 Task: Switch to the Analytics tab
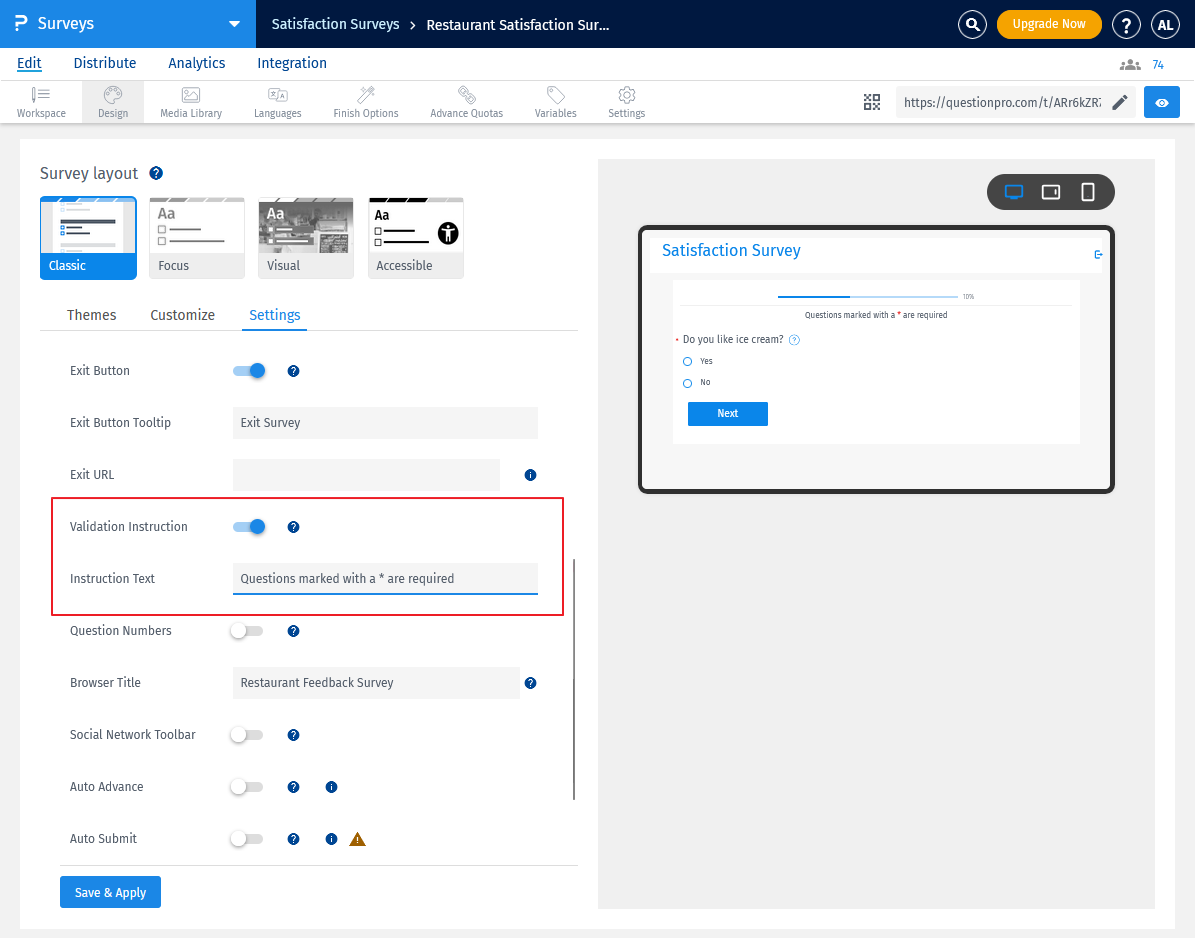(196, 63)
